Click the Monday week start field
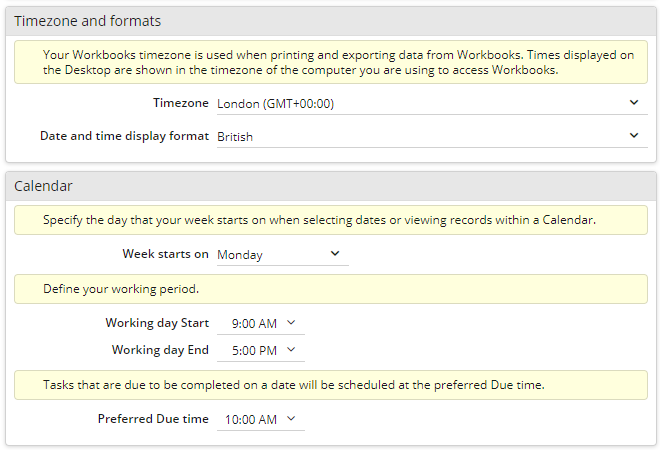 click(282, 254)
